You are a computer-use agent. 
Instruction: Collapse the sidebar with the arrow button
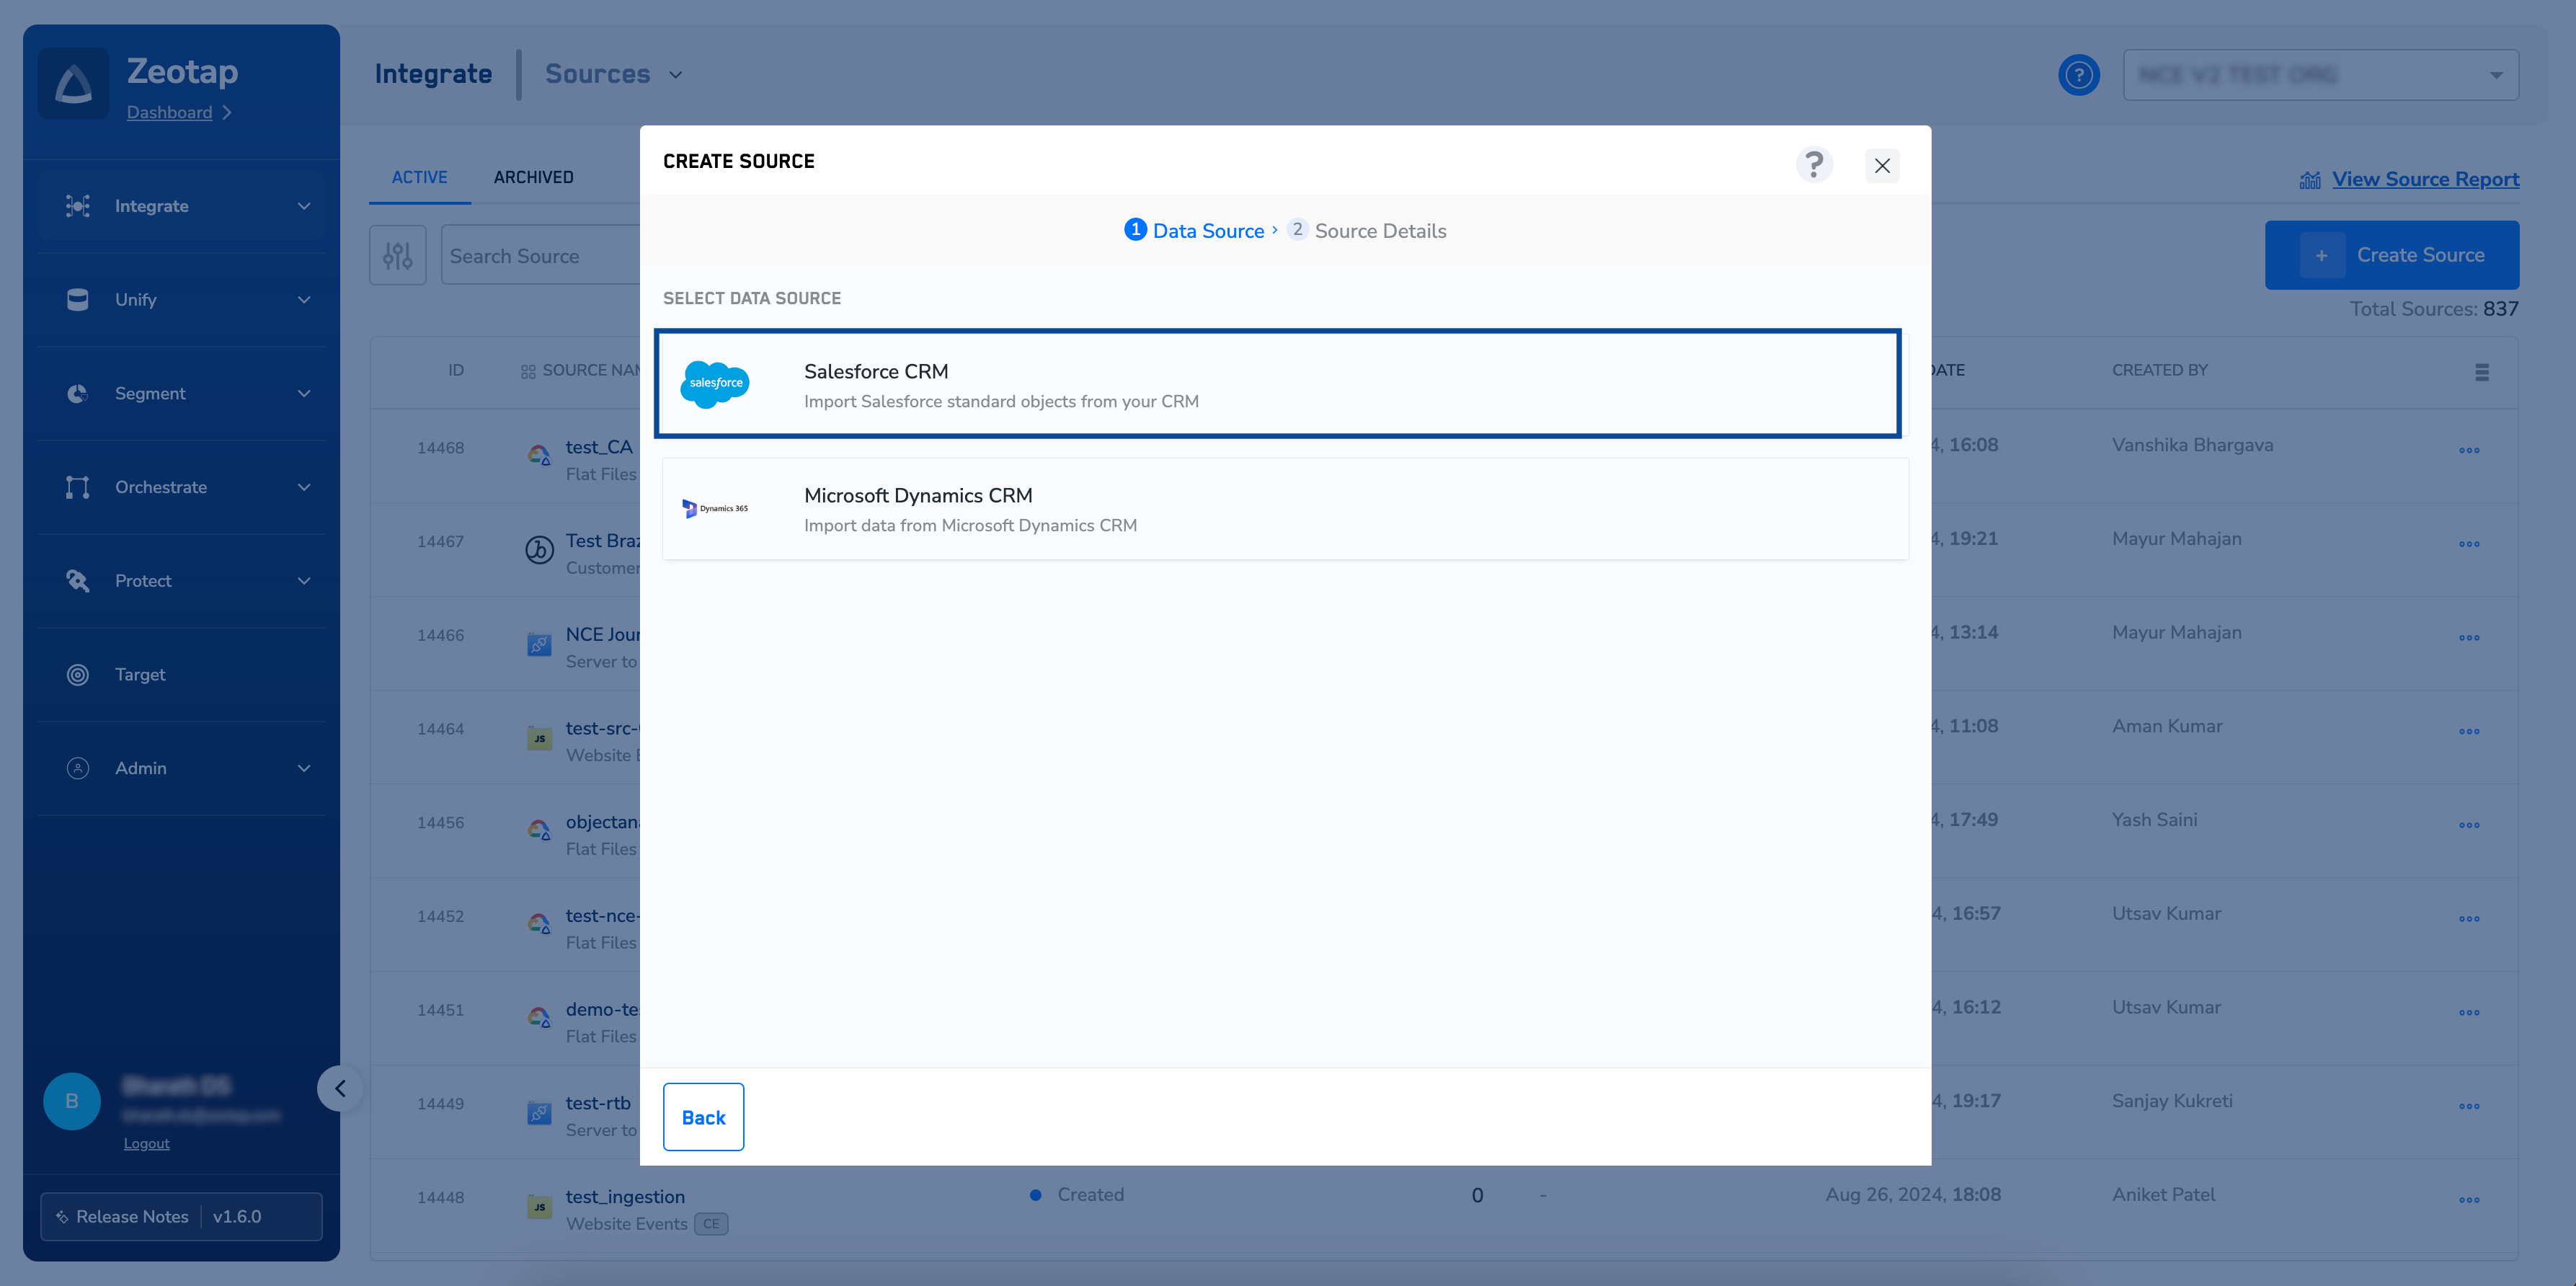tap(340, 1088)
